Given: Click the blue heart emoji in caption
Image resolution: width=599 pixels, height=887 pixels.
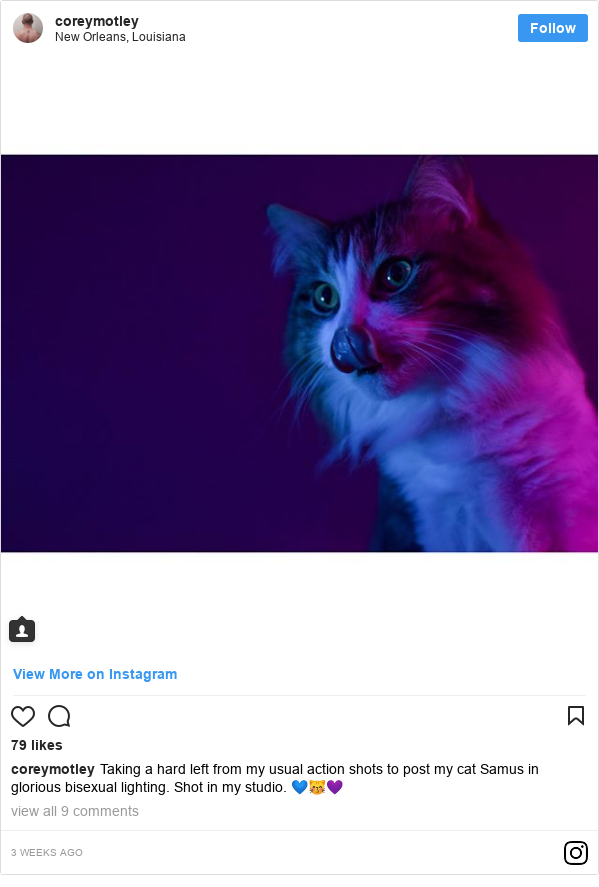Looking at the screenshot, I should [x=299, y=787].
